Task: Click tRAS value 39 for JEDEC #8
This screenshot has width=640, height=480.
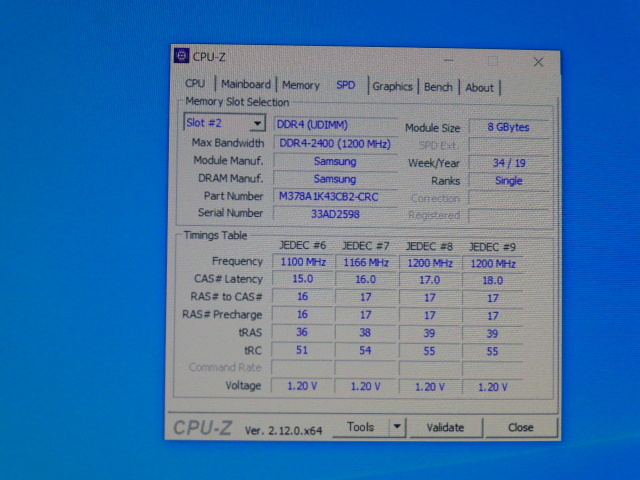Action: (x=429, y=333)
